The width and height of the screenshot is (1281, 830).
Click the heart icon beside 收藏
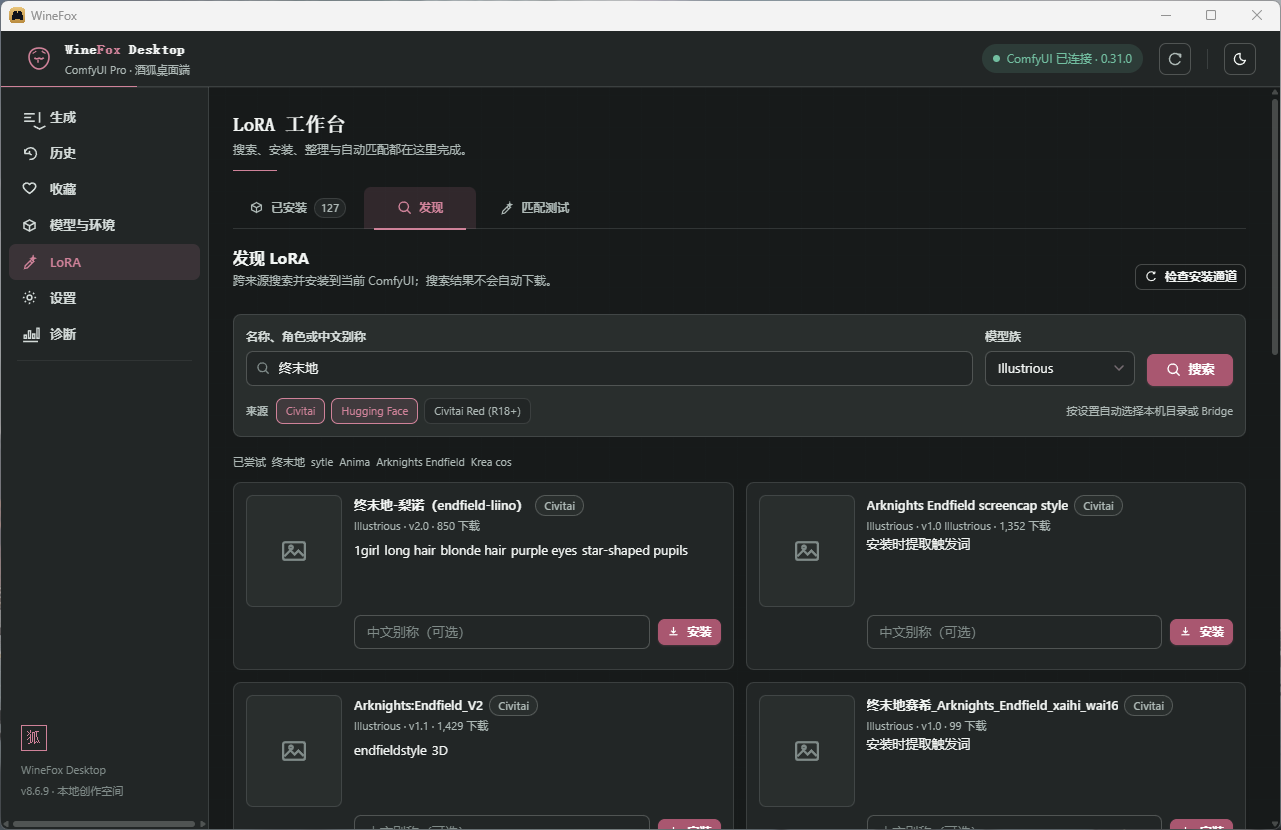coord(30,189)
